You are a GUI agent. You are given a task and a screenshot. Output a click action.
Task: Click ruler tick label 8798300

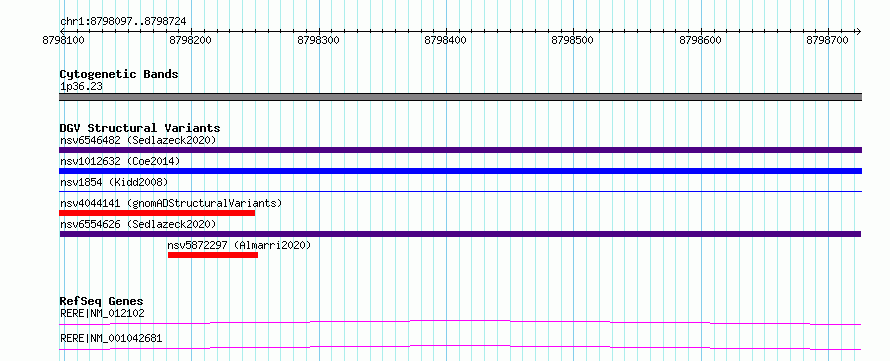point(318,40)
